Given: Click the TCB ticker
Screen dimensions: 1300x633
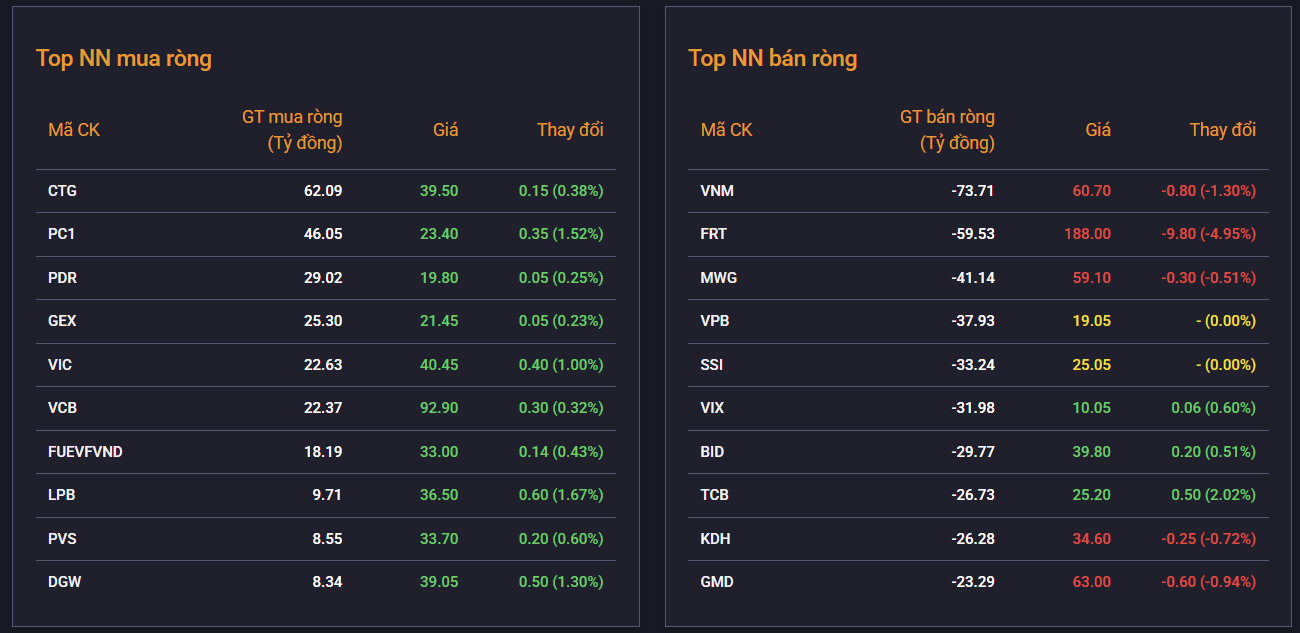Looking at the screenshot, I should (715, 495).
